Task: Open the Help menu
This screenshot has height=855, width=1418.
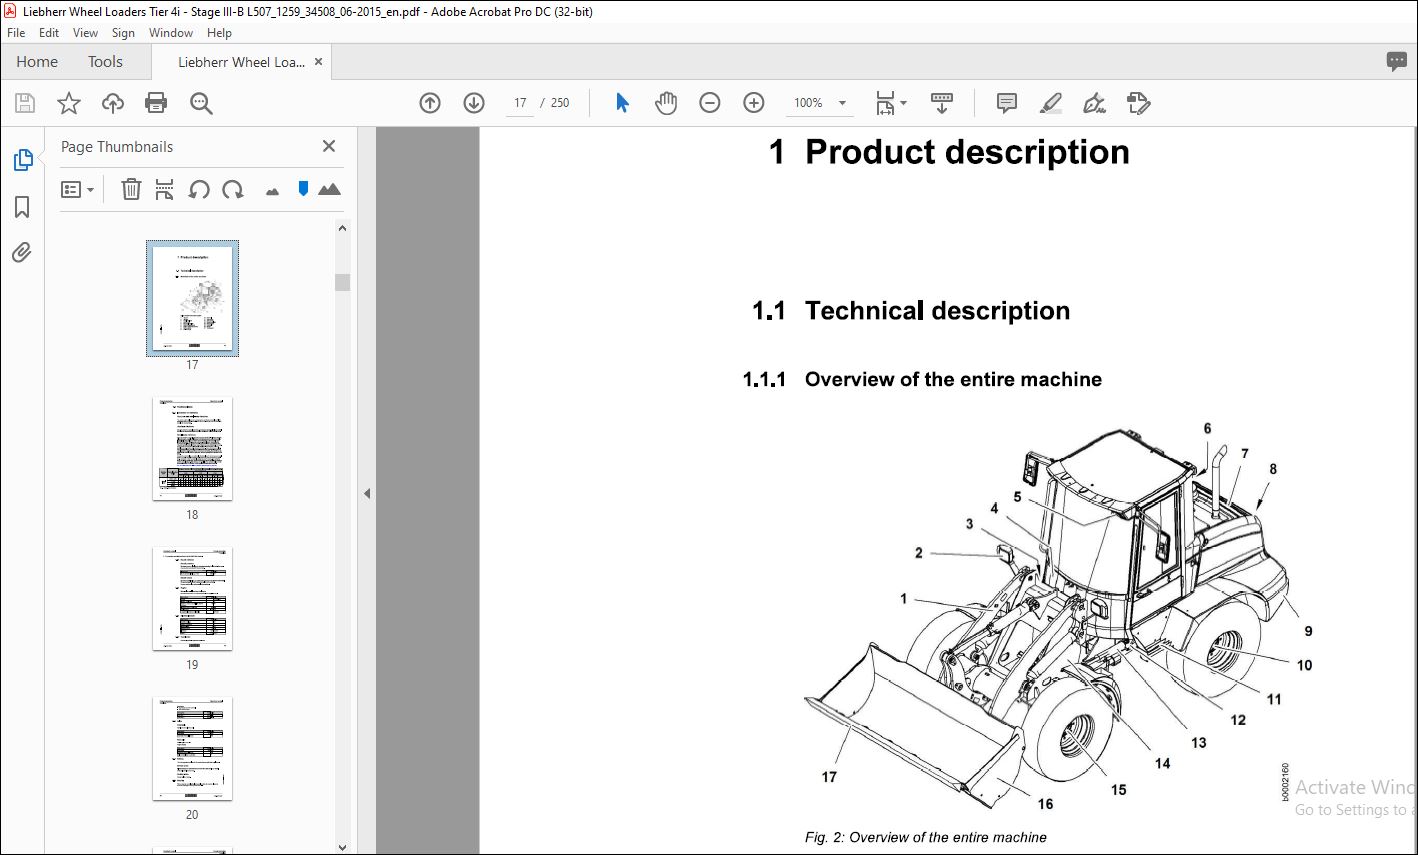Action: point(219,33)
